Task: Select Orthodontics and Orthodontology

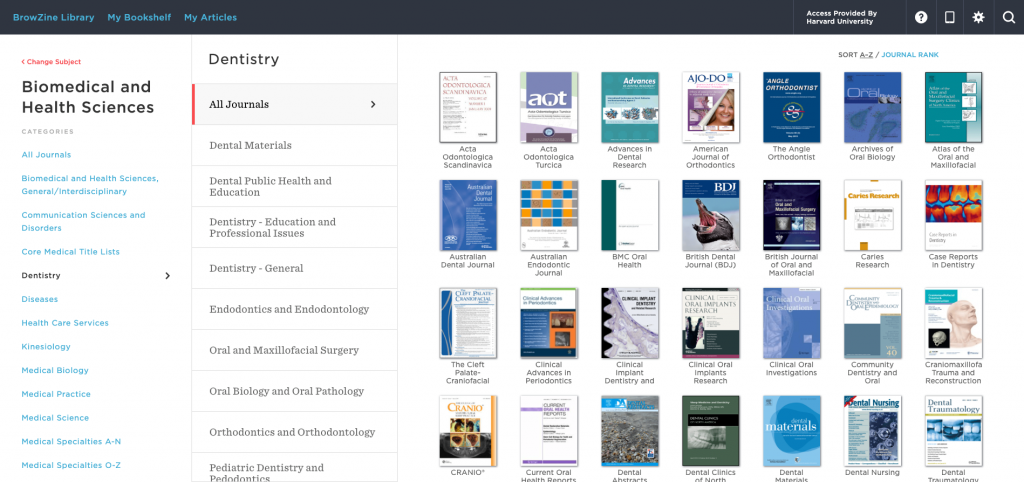Action: point(295,432)
